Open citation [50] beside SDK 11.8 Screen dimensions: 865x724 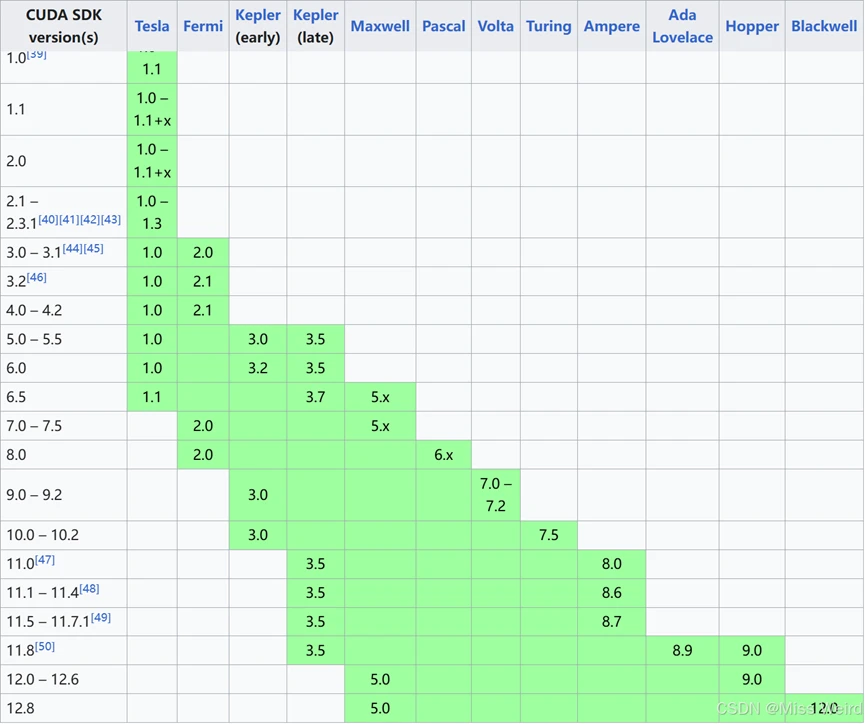click(x=45, y=646)
